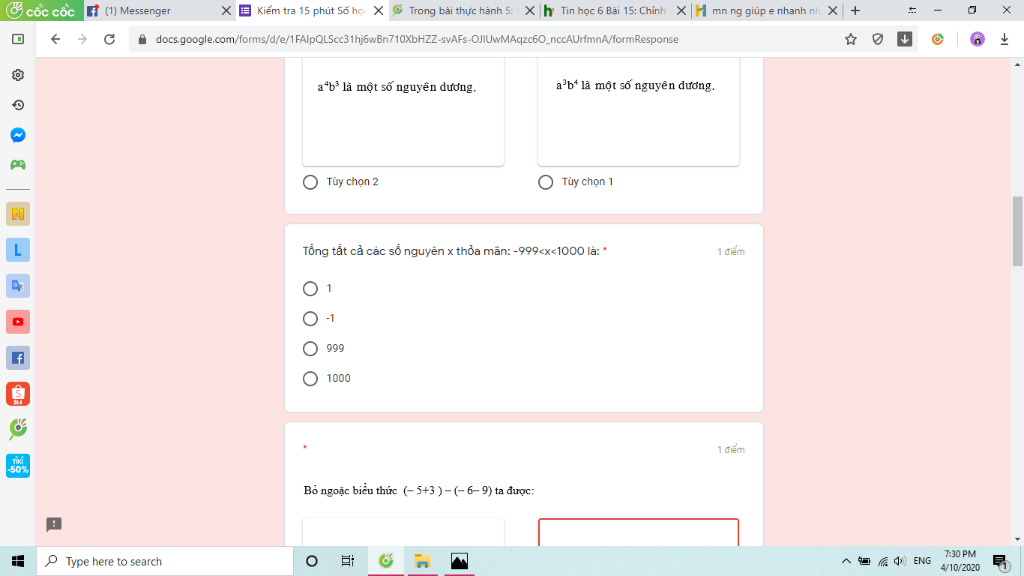Open the Cốc Cốc browser menu logo
Image resolution: width=1024 pixels, height=576 pixels.
click(x=41, y=10)
